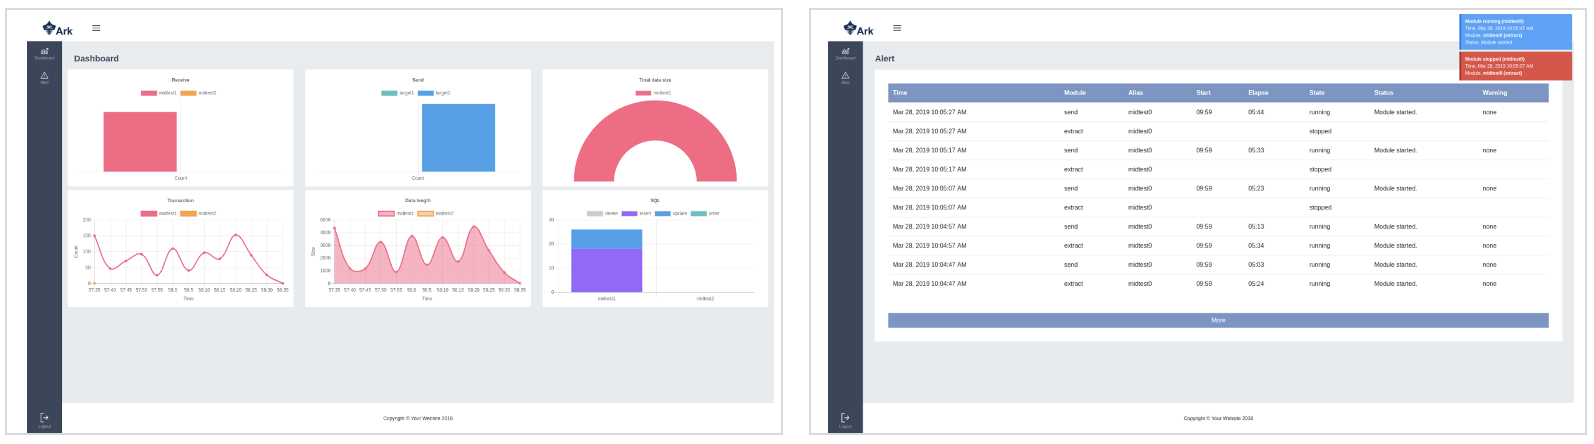Dismiss the blue Module running notification
1594x444 pixels.
pos(1514,32)
